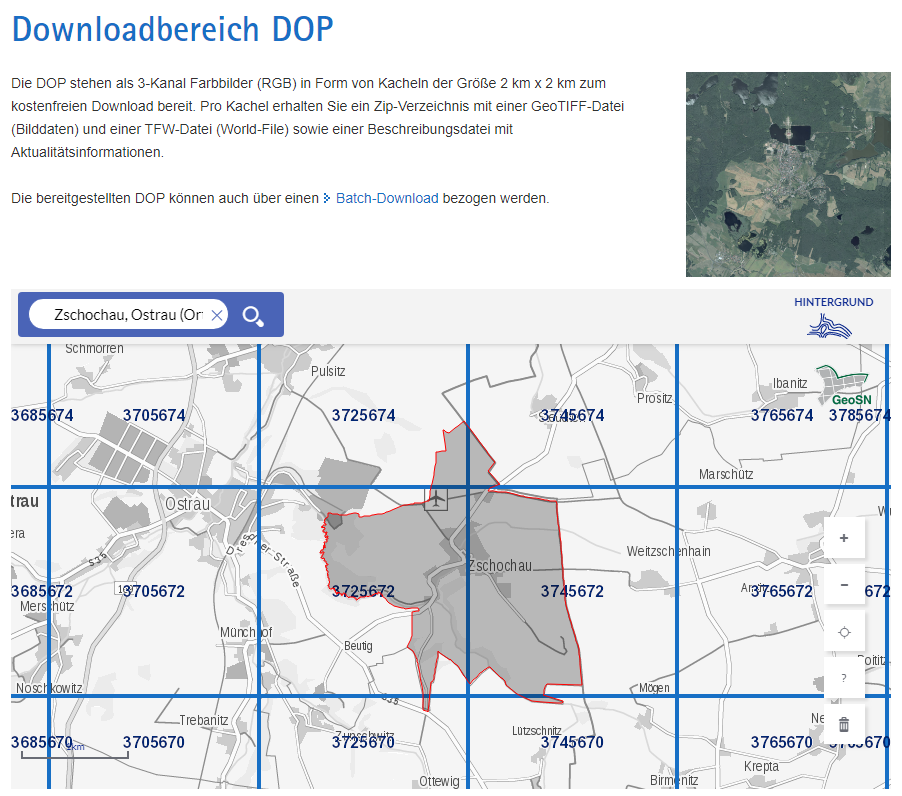Open map help question mark
Image resolution: width=902 pixels, height=796 pixels.
[x=844, y=679]
